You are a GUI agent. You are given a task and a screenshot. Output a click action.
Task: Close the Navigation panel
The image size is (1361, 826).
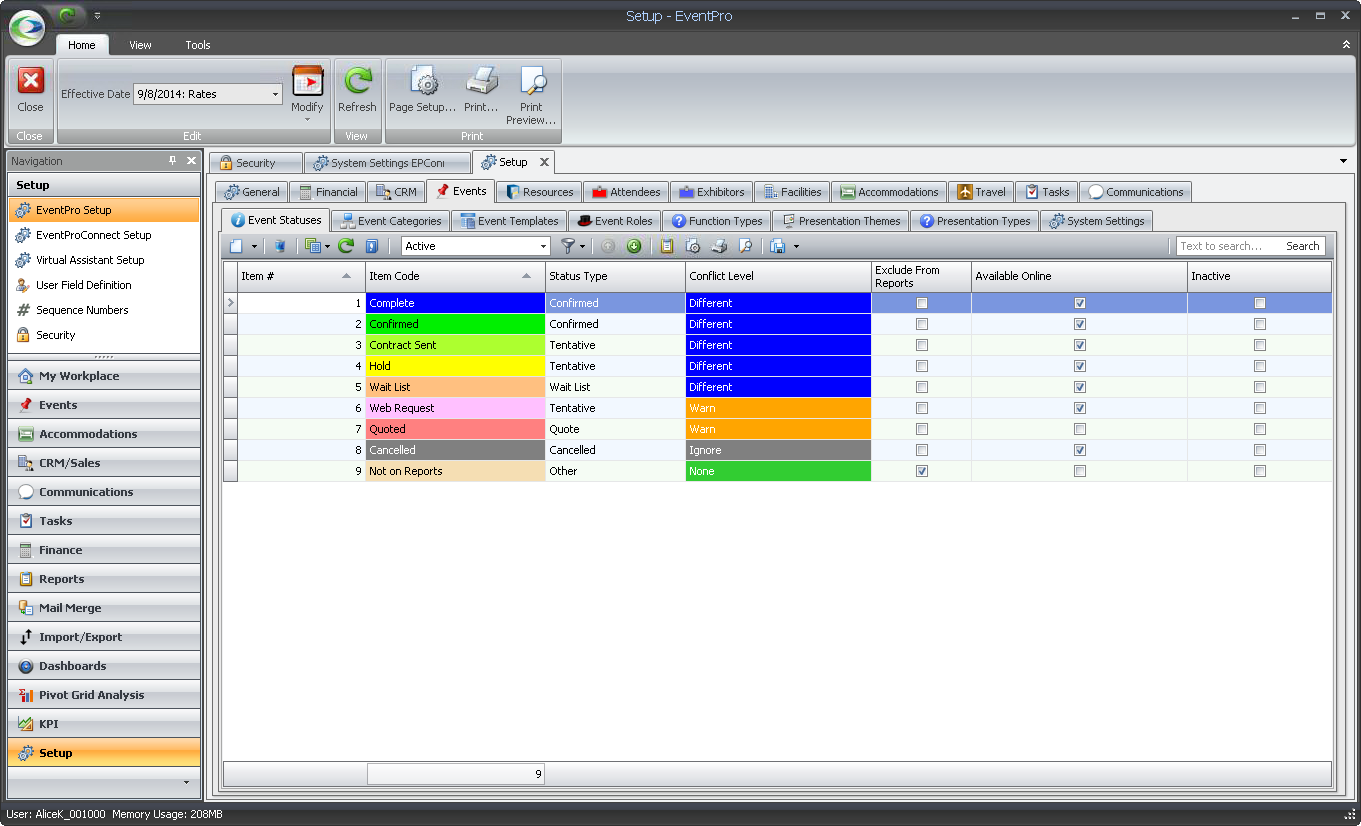pyautogui.click(x=191, y=161)
